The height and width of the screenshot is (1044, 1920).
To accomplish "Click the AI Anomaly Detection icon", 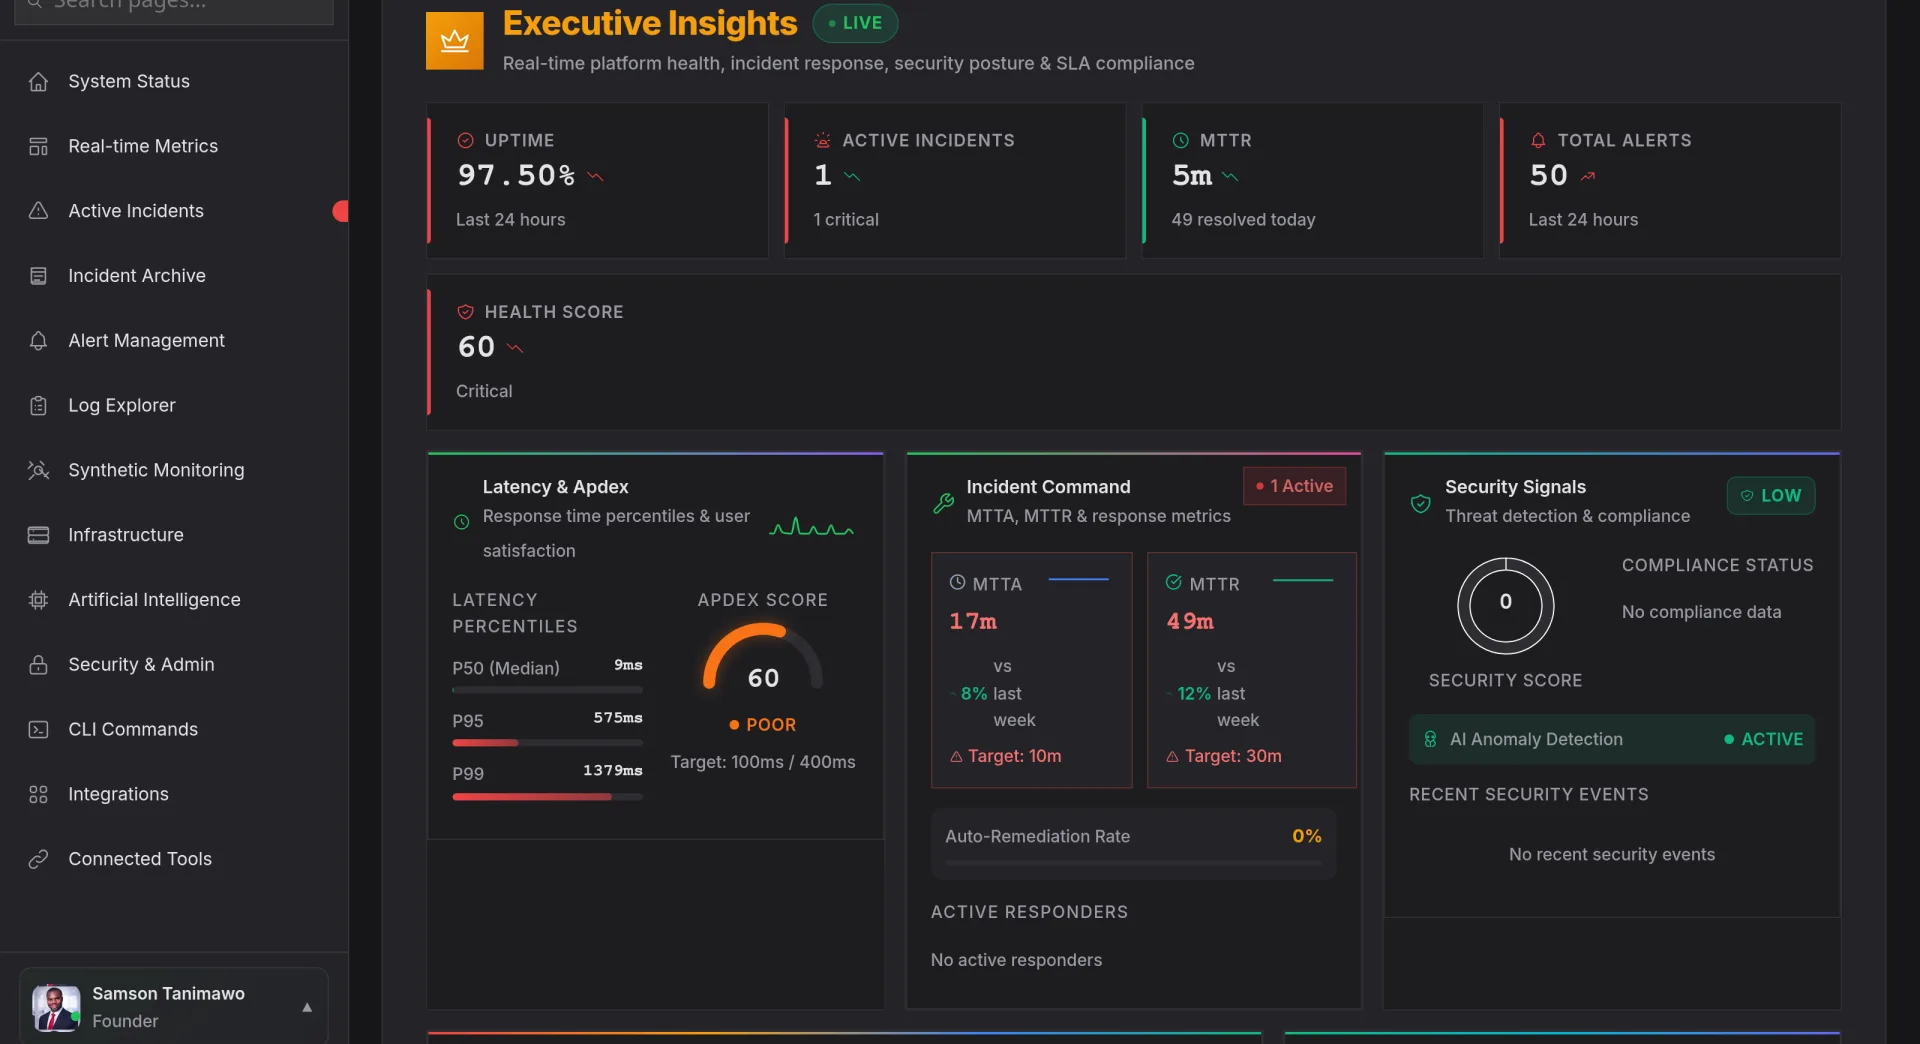I will click(1430, 740).
